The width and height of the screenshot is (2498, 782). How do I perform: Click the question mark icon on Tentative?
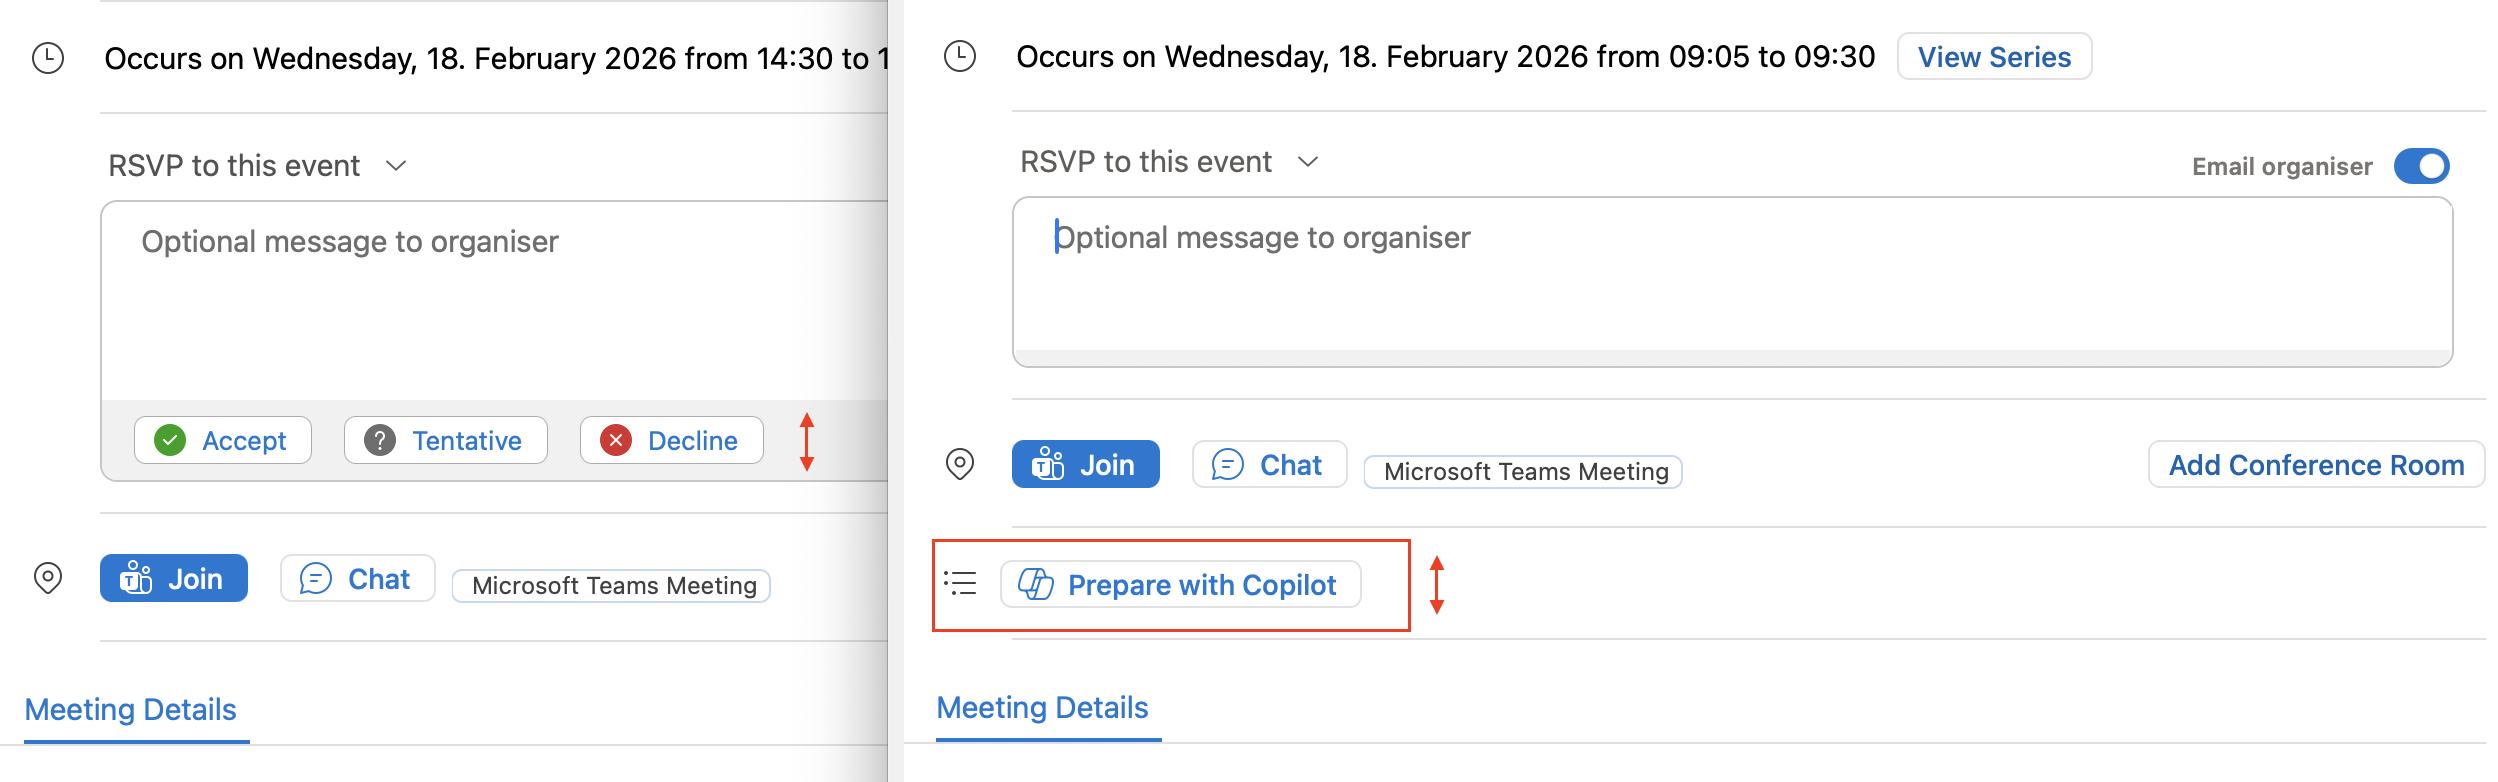click(382, 440)
